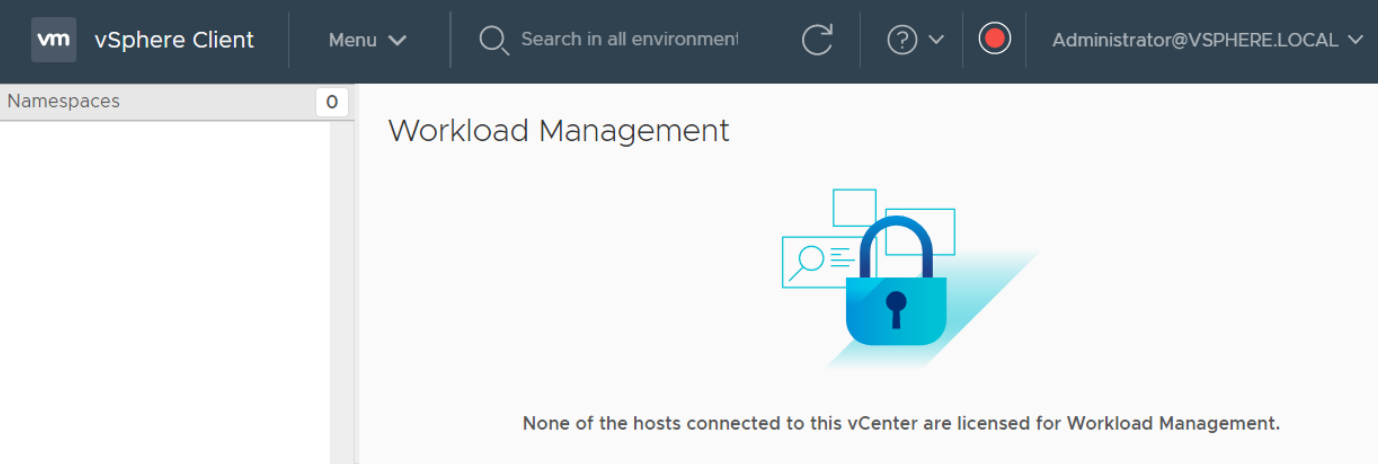
Task: Click the red circle indicator icon
Action: click(x=994, y=39)
